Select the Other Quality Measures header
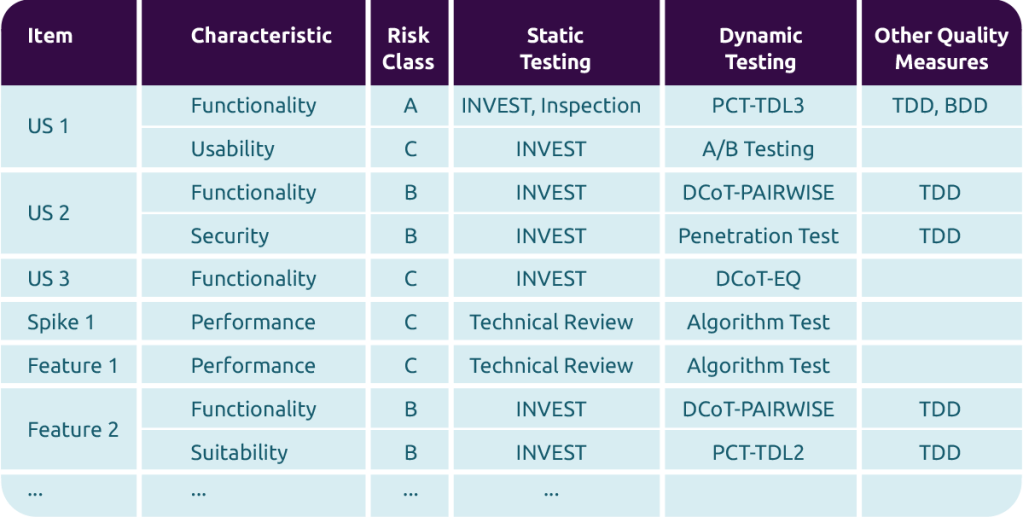 point(941,48)
